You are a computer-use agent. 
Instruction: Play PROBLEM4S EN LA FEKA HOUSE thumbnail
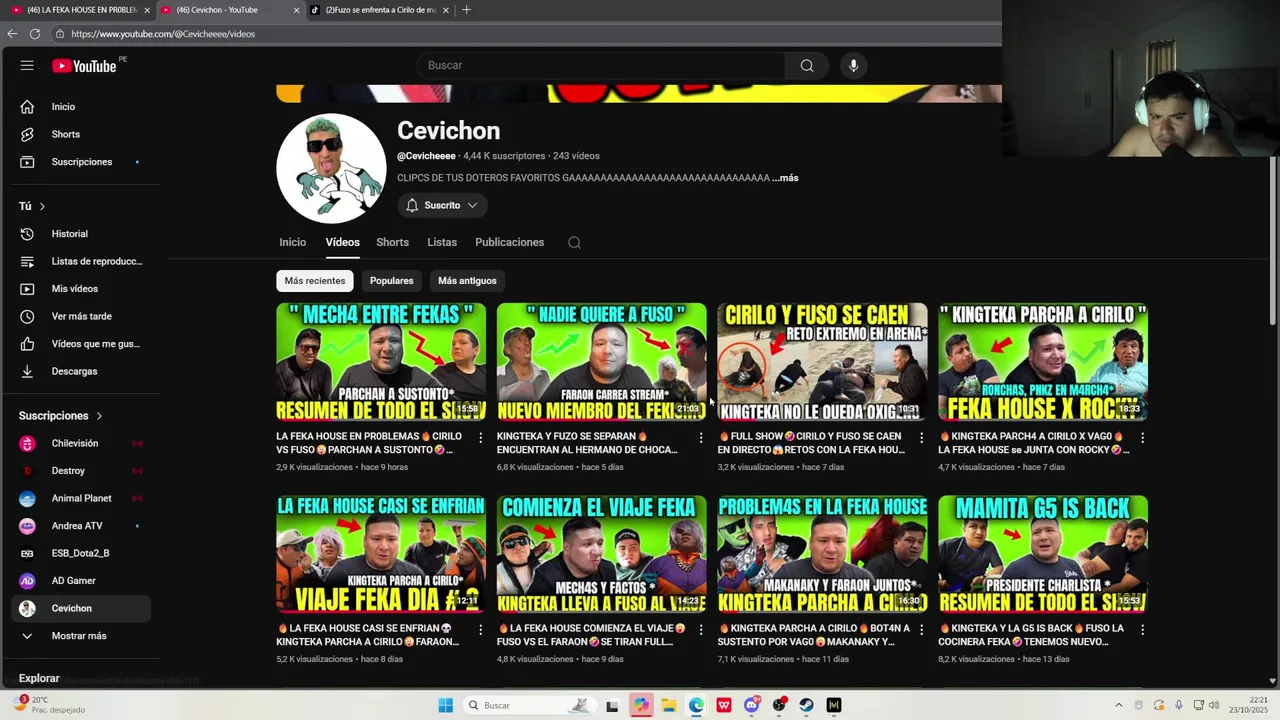(x=822, y=554)
